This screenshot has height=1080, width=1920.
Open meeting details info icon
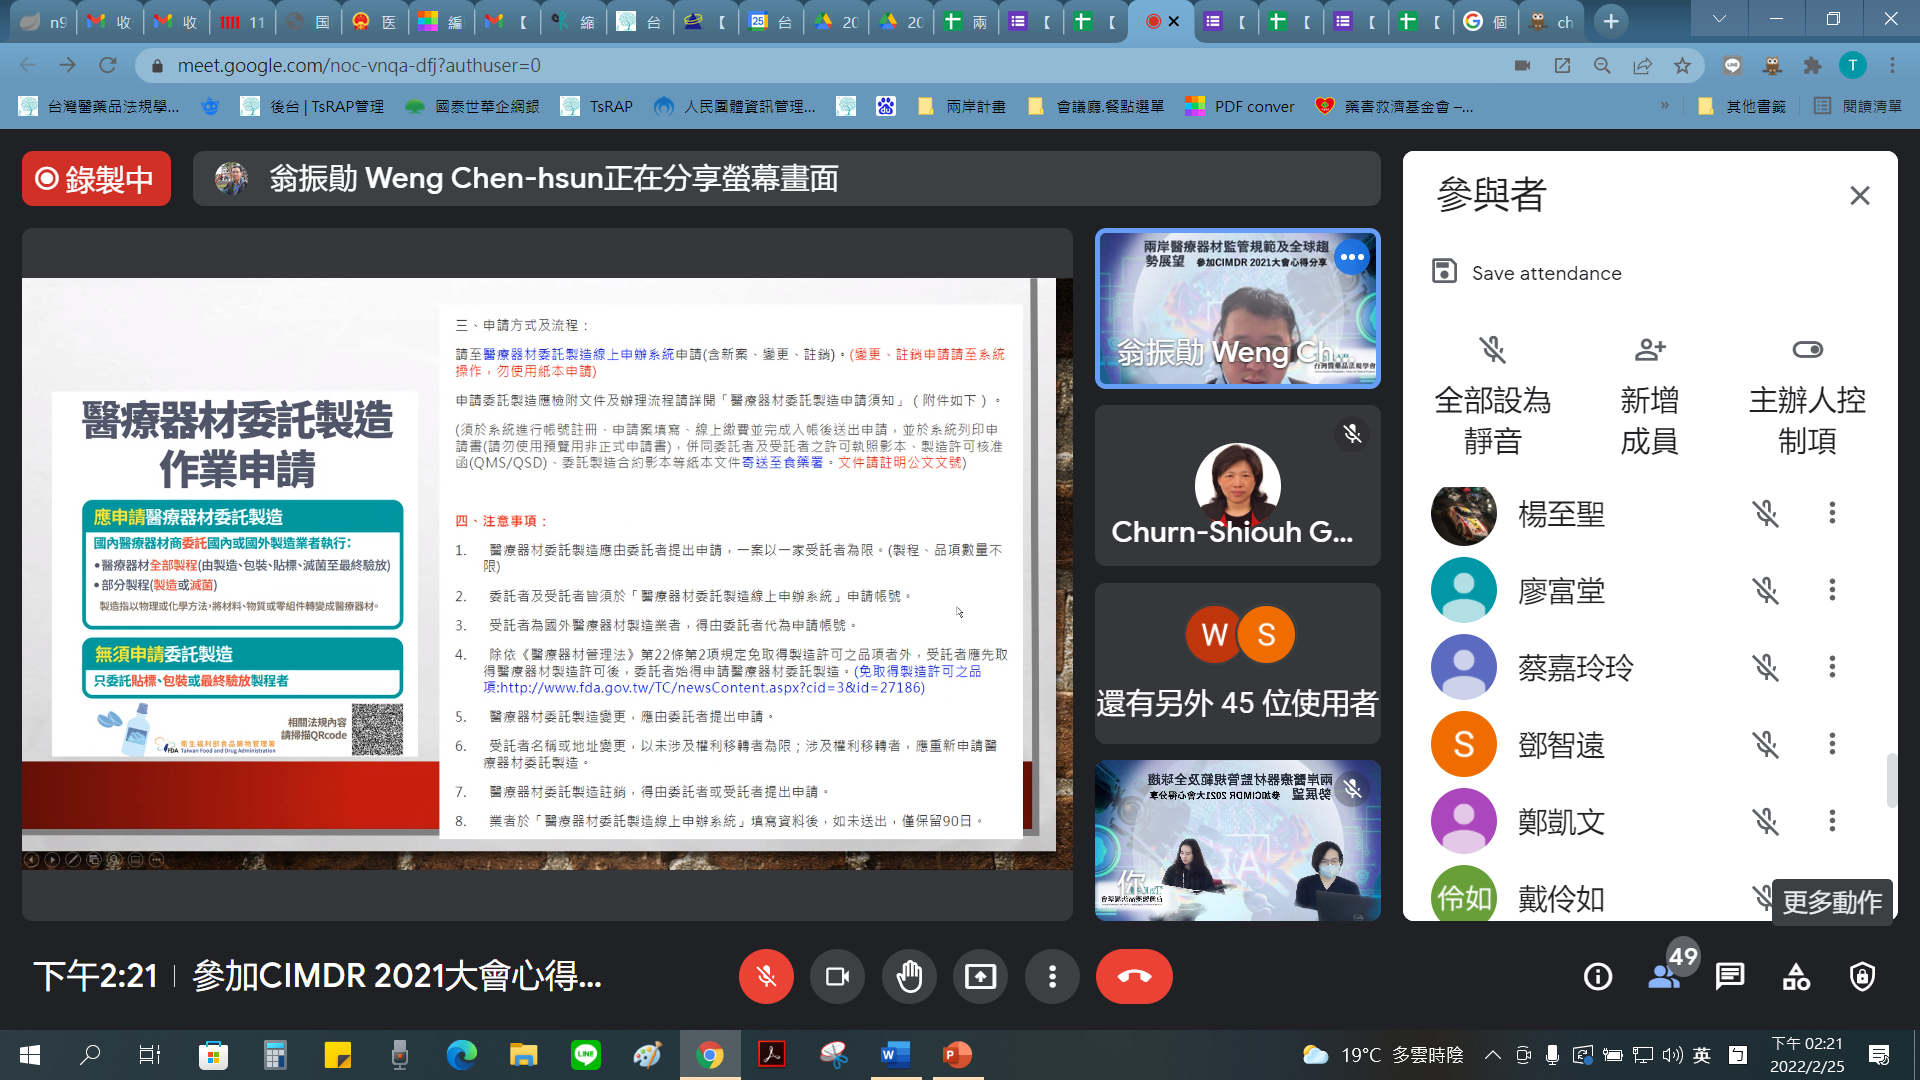pos(1598,976)
